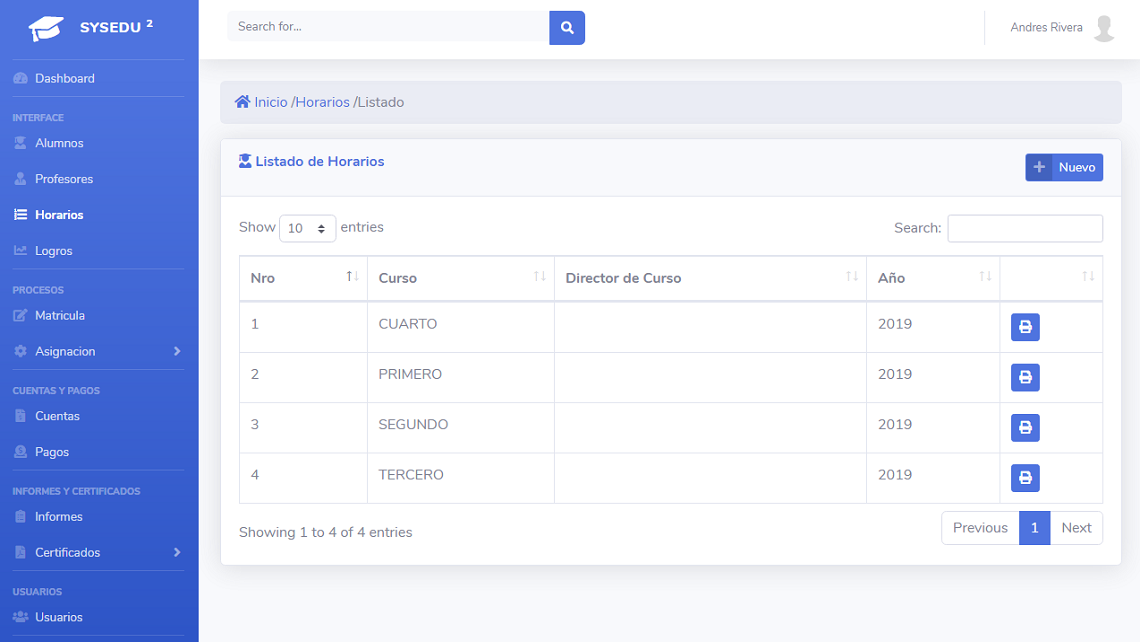The image size is (1140, 642).
Task: Click the magnifying glass search button
Action: pyautogui.click(x=567, y=28)
